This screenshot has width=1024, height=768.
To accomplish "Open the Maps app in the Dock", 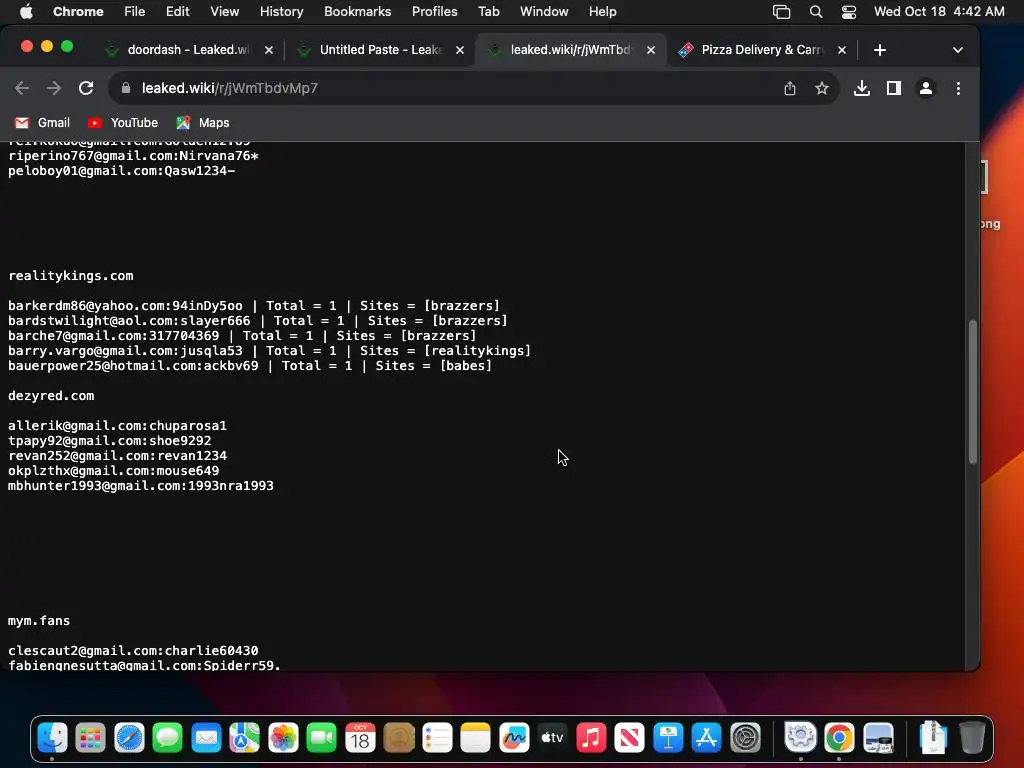I will [x=245, y=738].
